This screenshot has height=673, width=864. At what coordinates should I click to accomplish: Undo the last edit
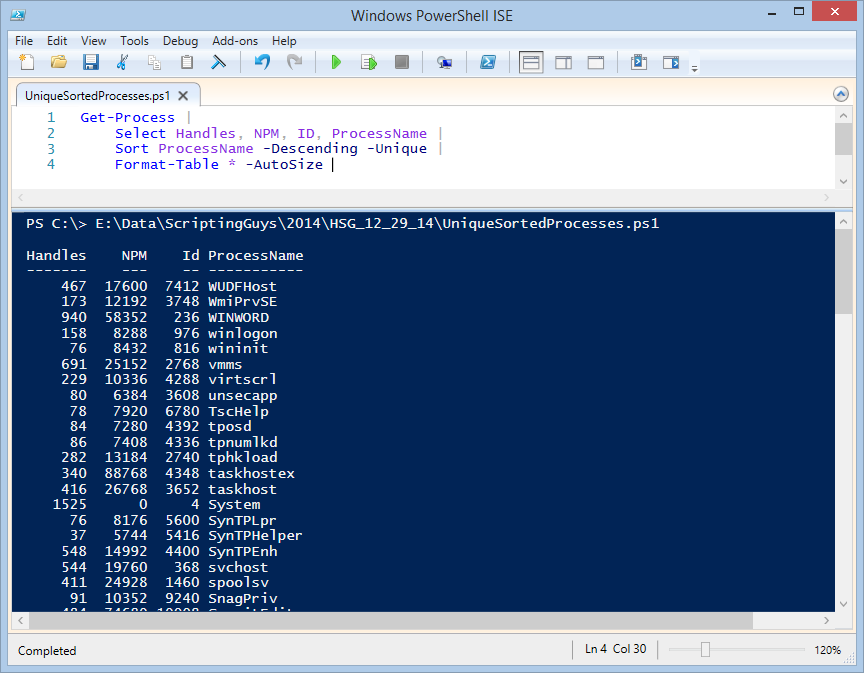click(x=262, y=63)
